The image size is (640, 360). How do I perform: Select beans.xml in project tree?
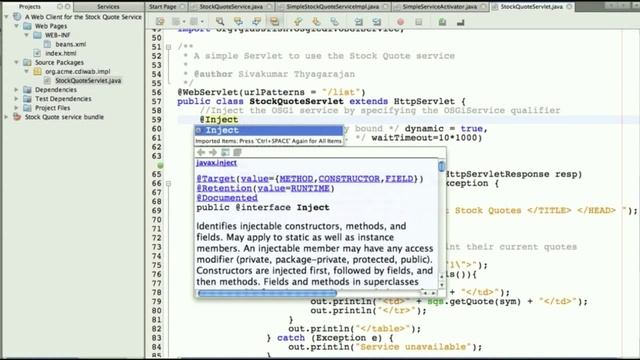coord(71,44)
